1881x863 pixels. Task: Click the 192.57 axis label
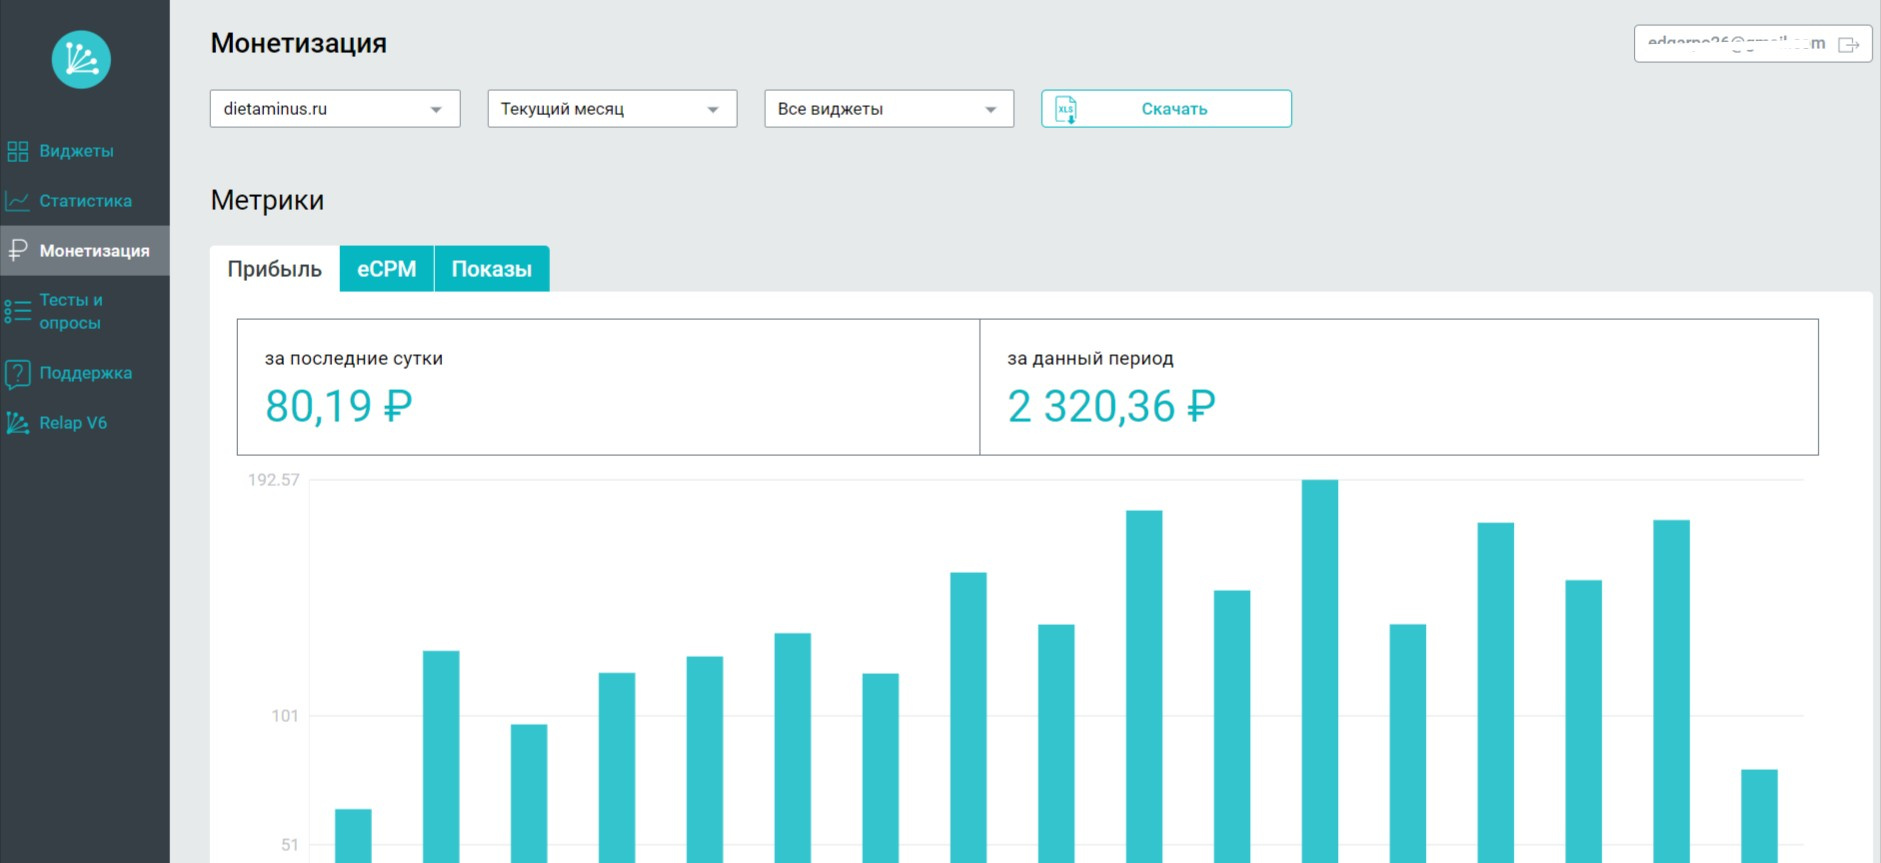(x=274, y=480)
